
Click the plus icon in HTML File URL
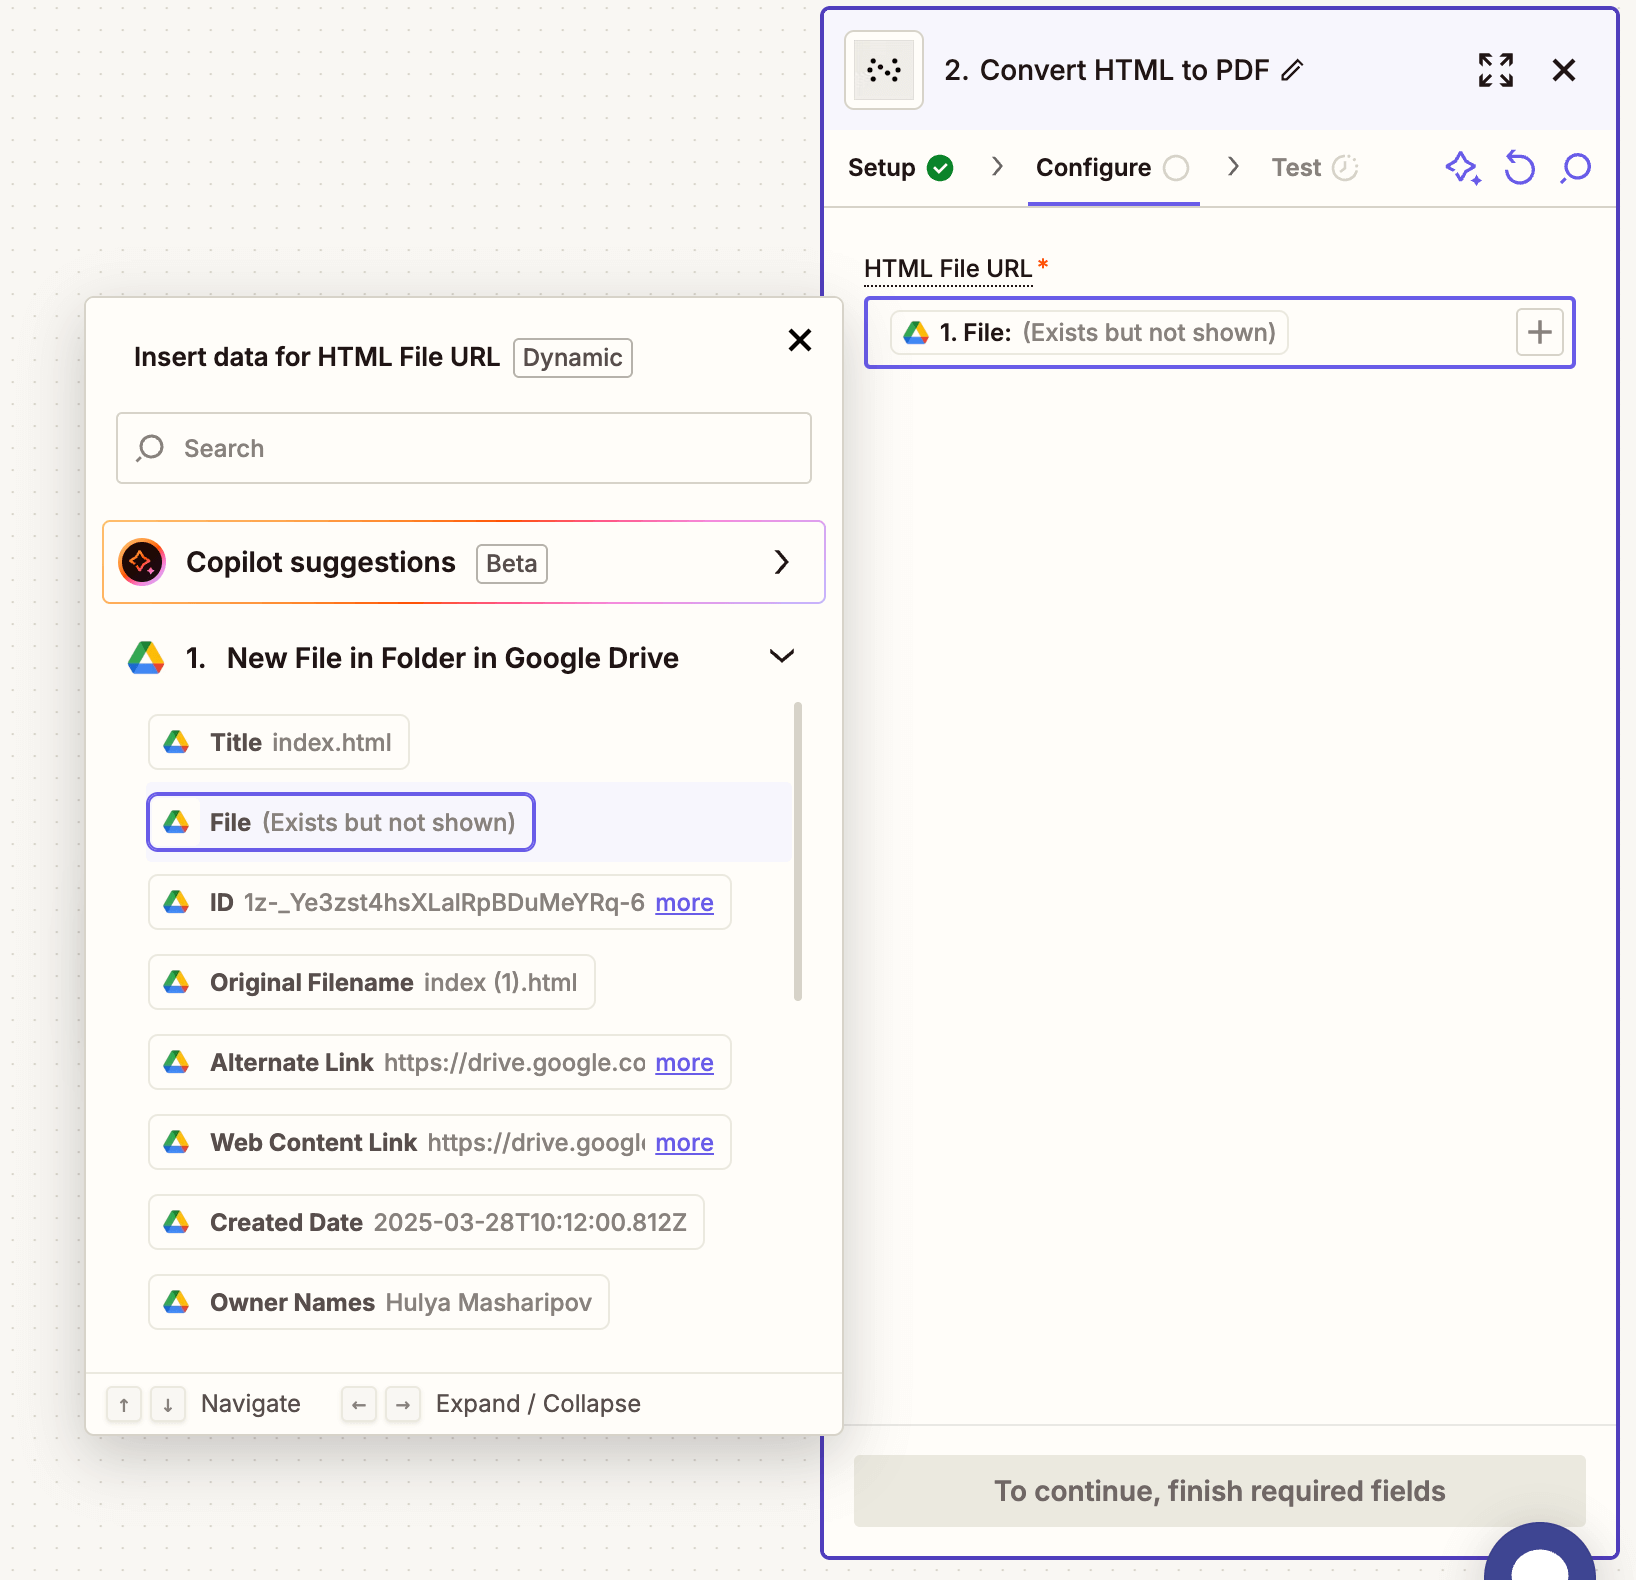tap(1539, 332)
